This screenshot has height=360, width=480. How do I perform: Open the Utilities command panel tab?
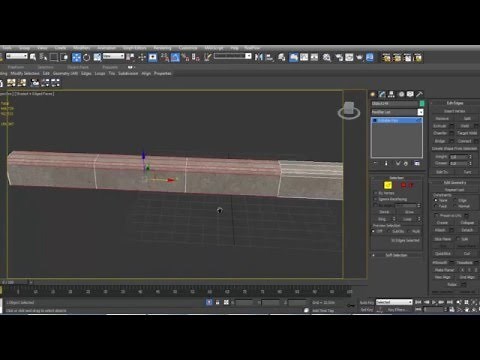point(420,94)
